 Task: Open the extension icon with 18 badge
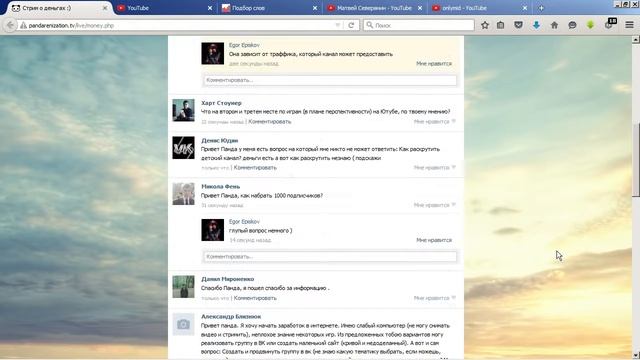610,24
